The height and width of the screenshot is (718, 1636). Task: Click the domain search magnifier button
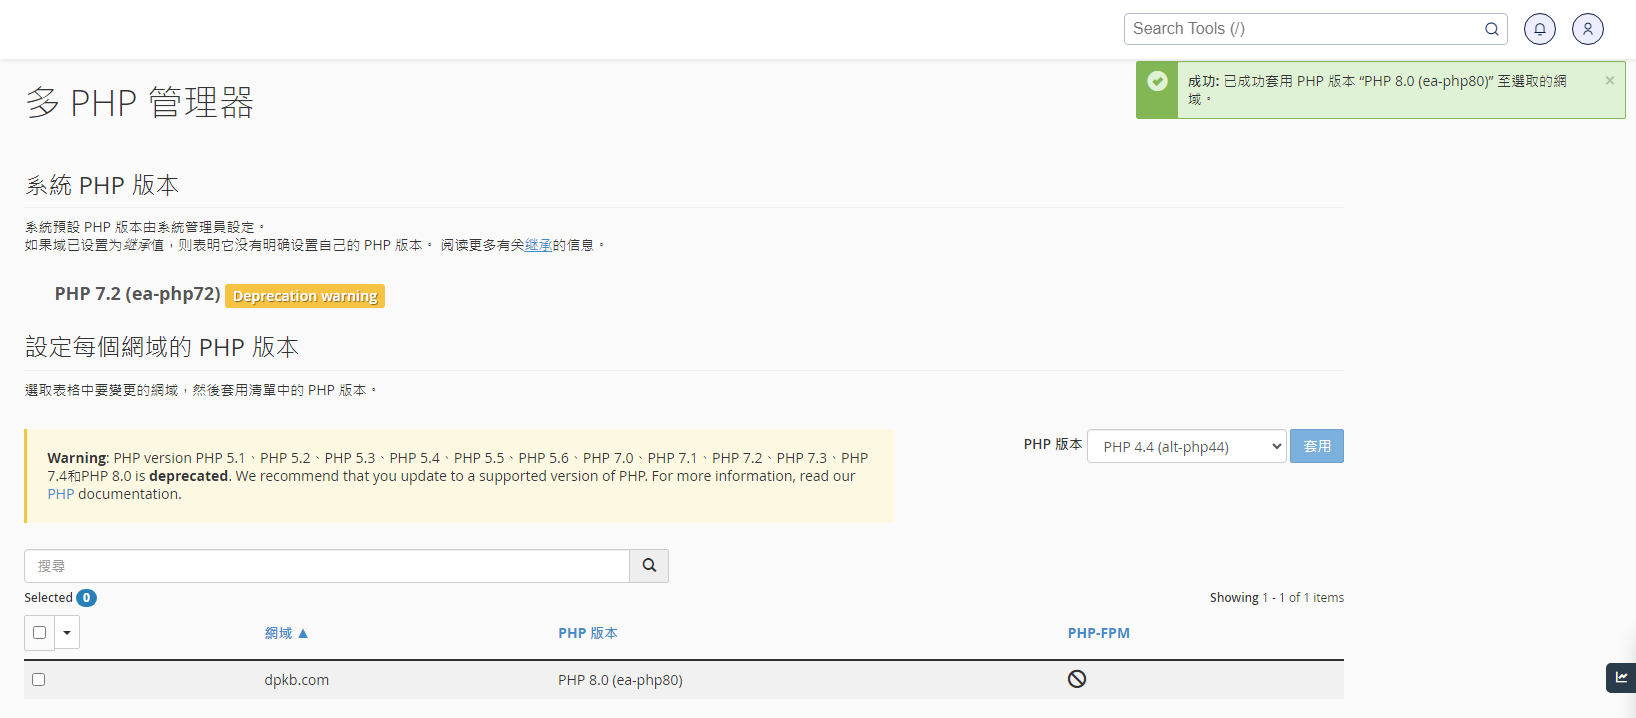coord(649,566)
